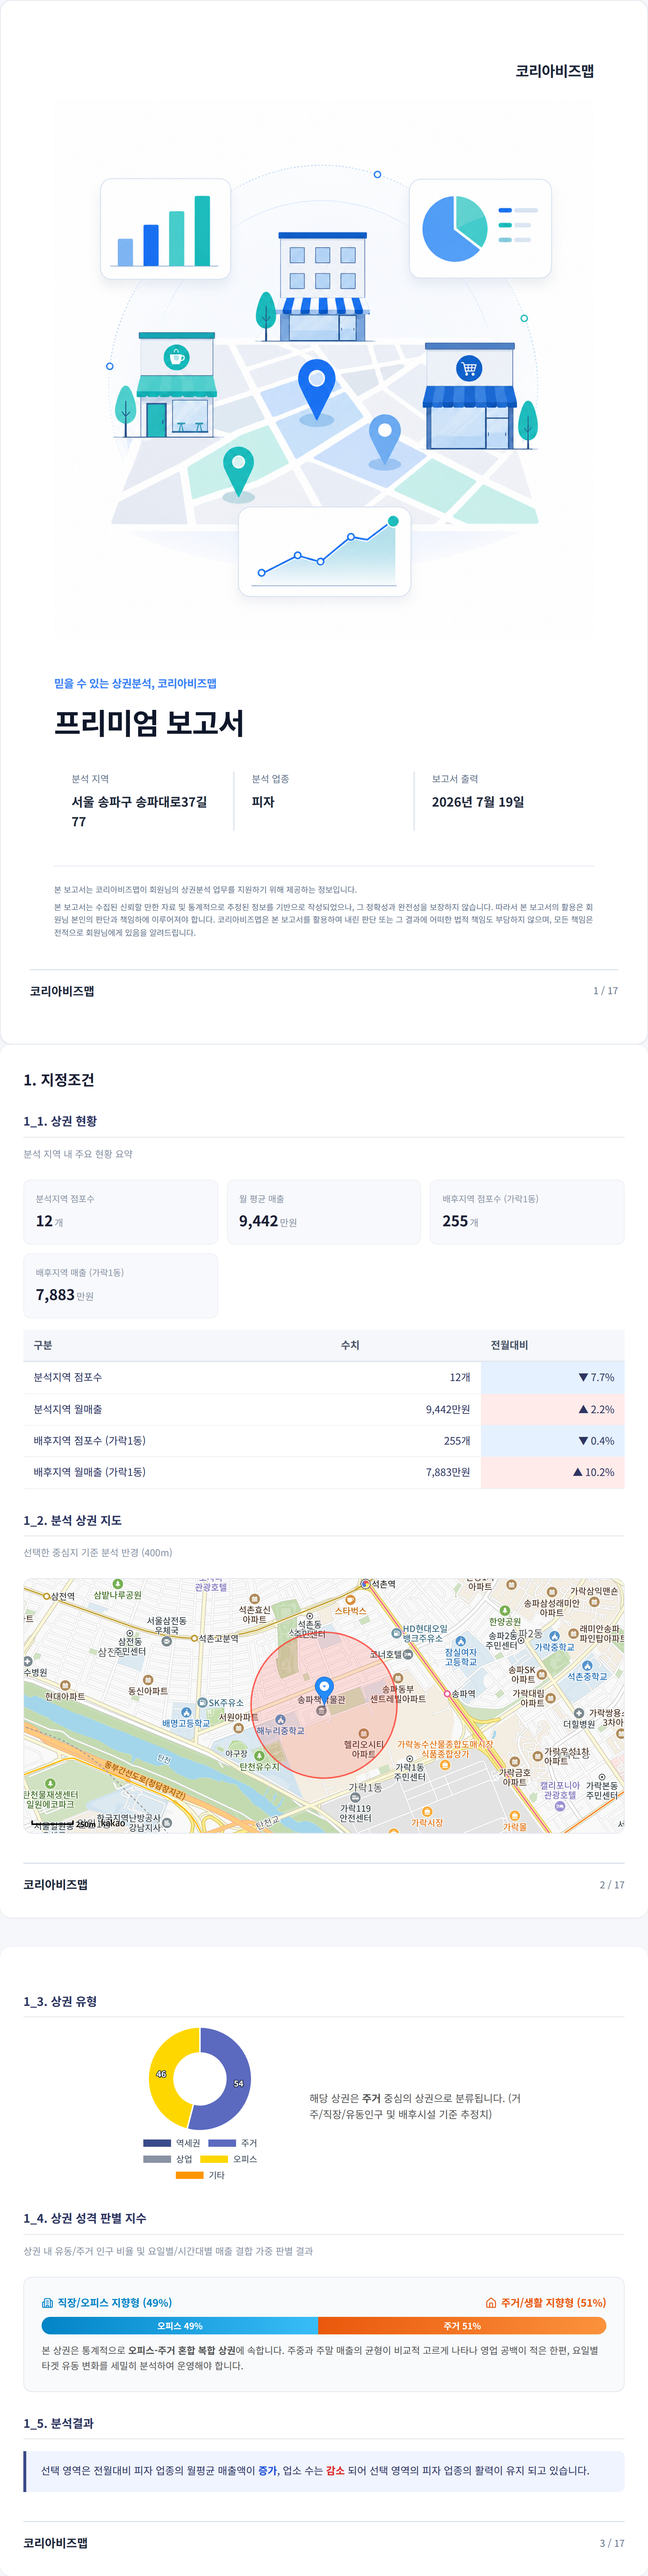
Task: Click the red analysis radius circle on map
Action: click(x=324, y=1705)
